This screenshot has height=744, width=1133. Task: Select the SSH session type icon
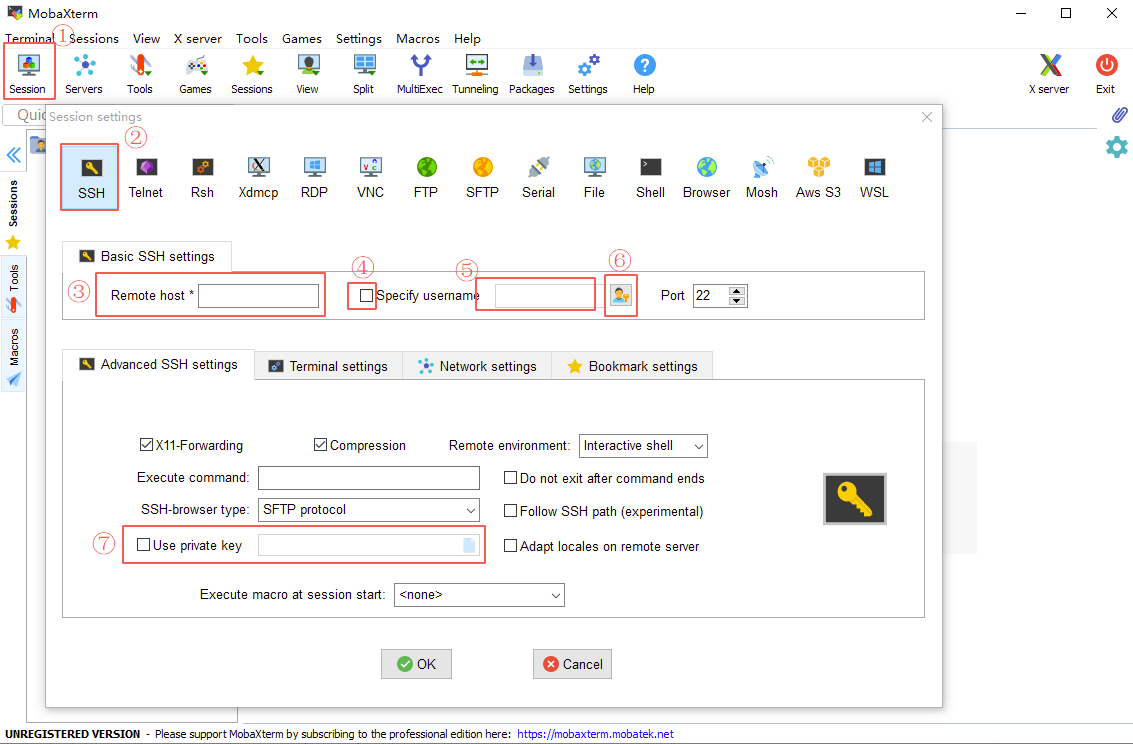pyautogui.click(x=91, y=177)
